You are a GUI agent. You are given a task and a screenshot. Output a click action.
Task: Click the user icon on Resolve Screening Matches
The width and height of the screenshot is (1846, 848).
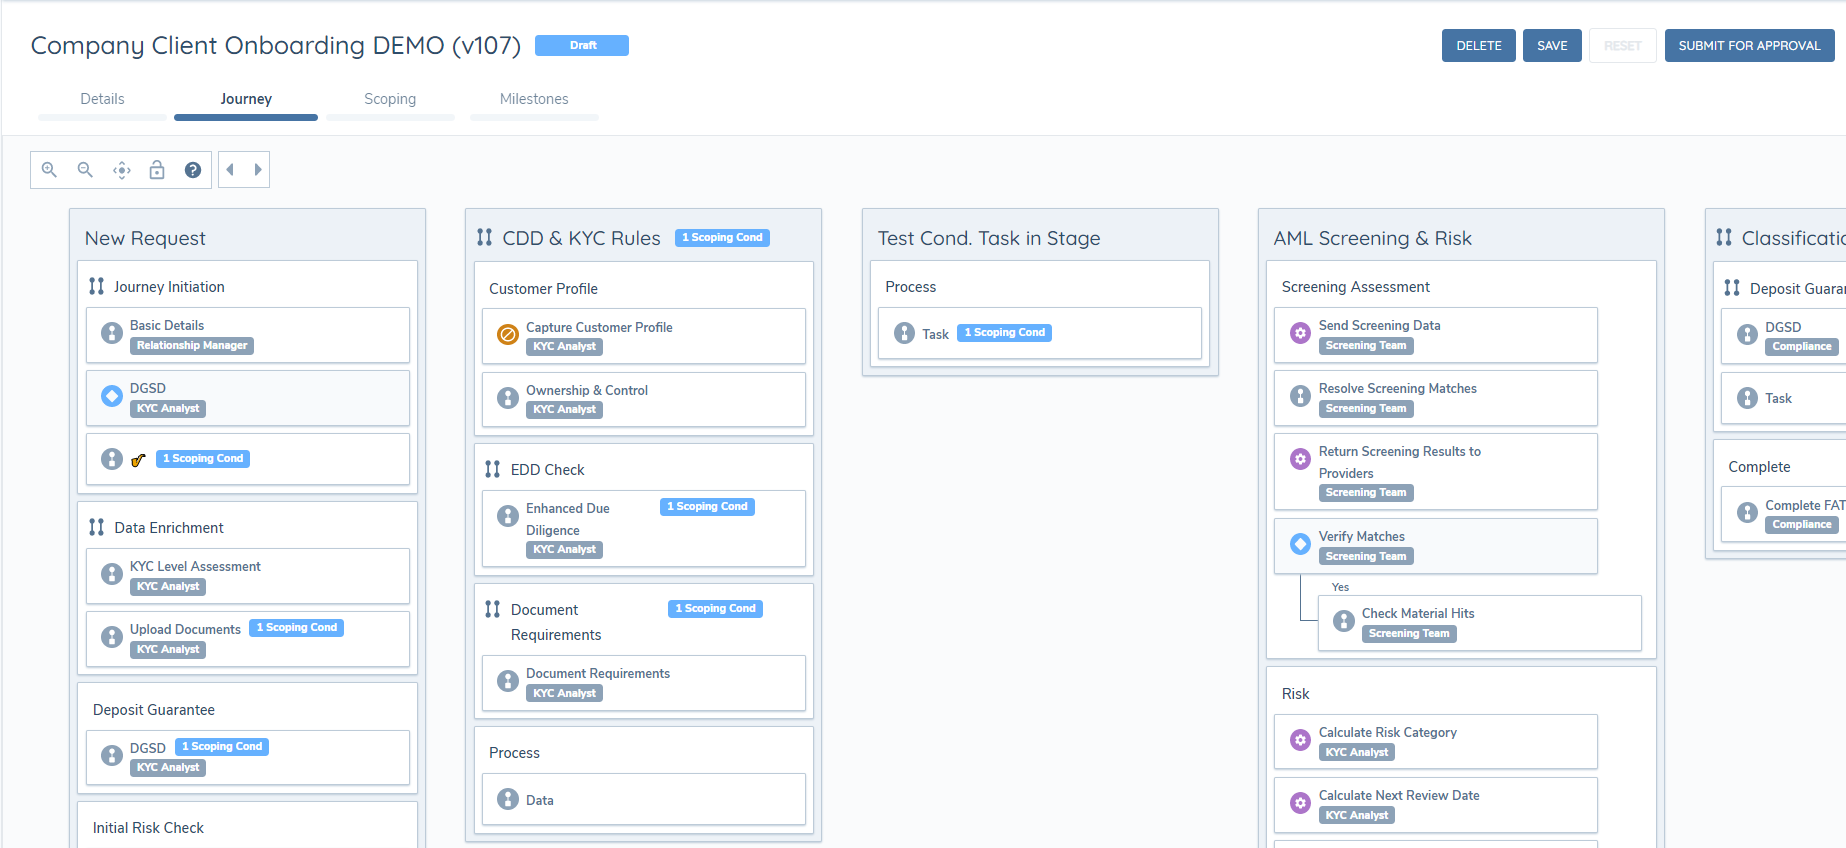point(1300,396)
